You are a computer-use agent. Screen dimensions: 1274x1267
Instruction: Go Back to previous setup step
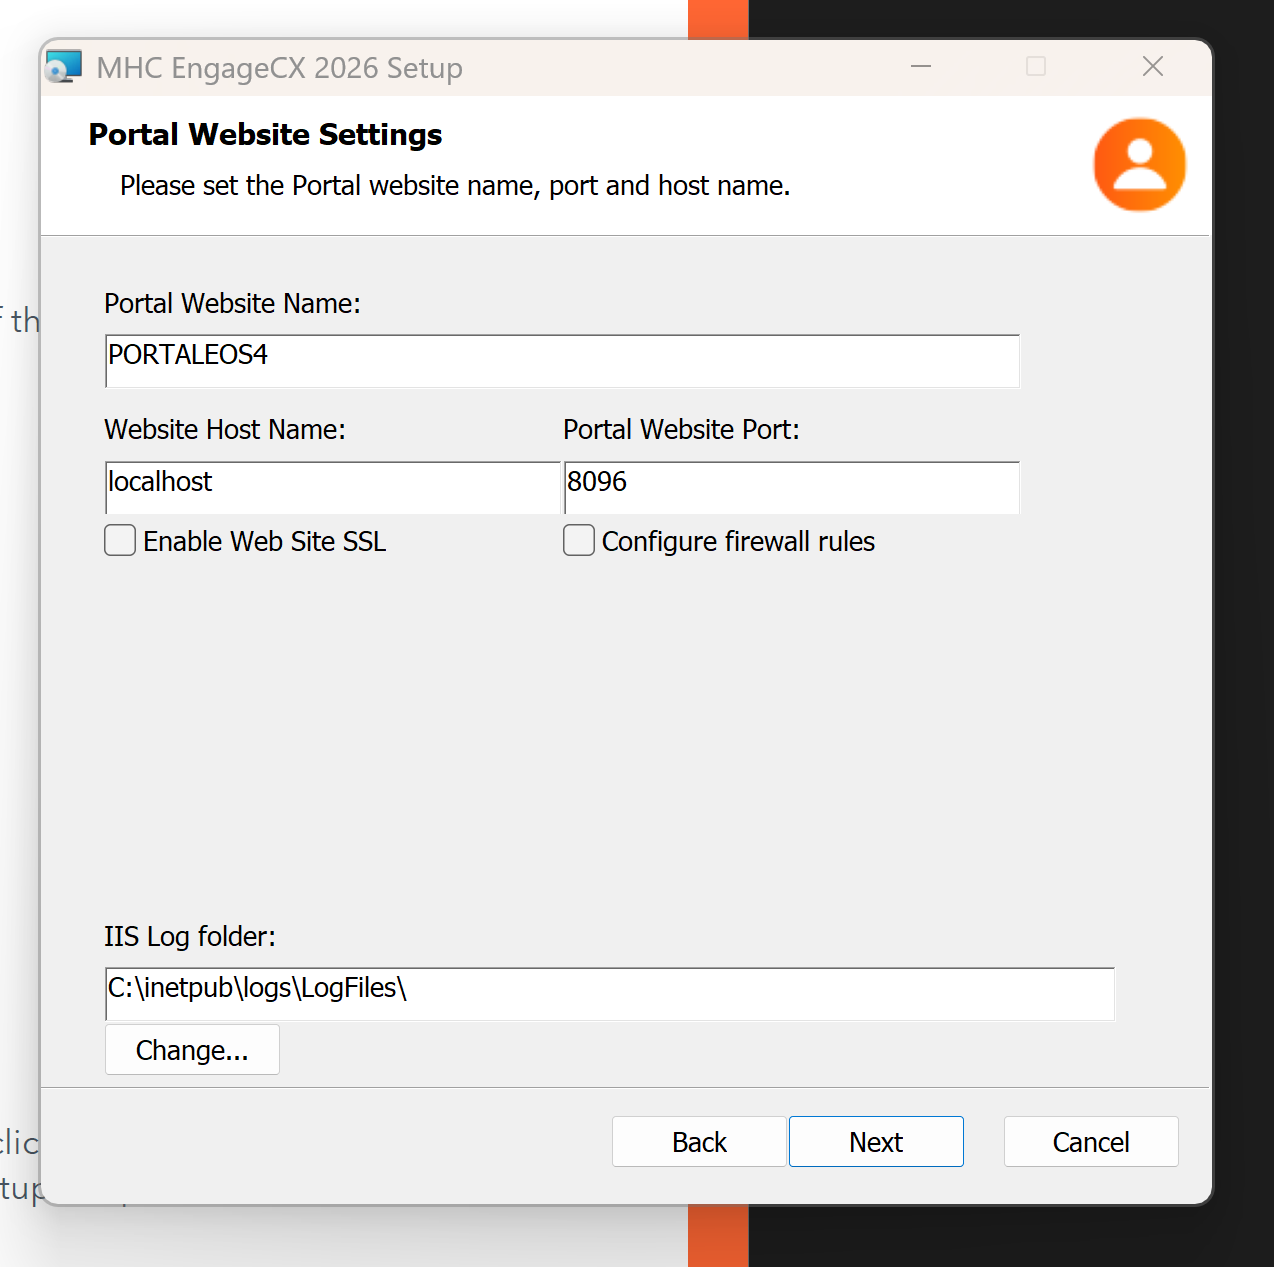point(699,1141)
